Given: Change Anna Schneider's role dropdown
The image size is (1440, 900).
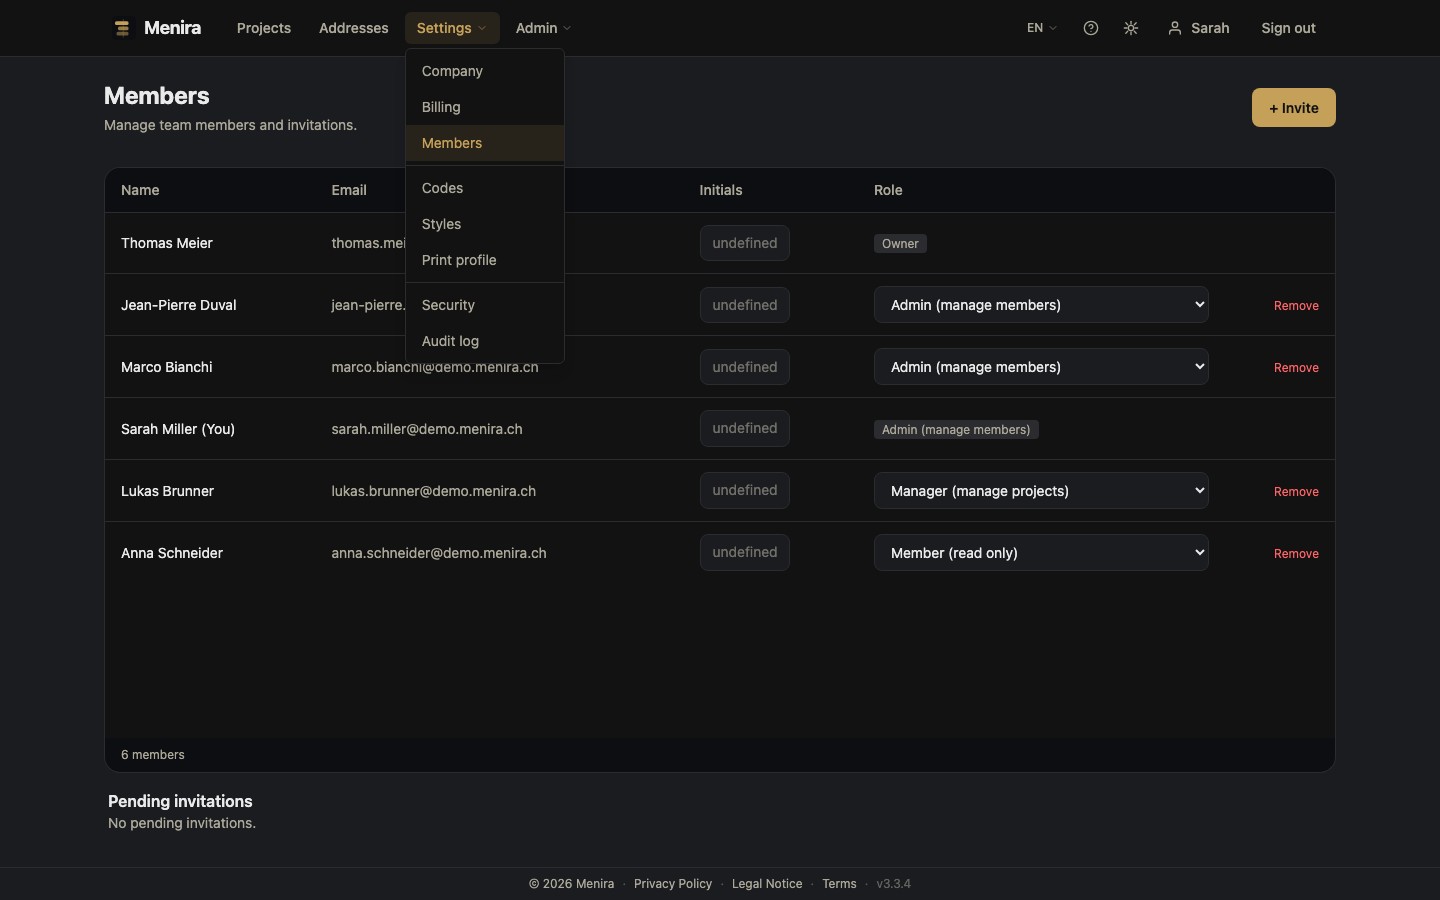Looking at the screenshot, I should (x=1041, y=553).
